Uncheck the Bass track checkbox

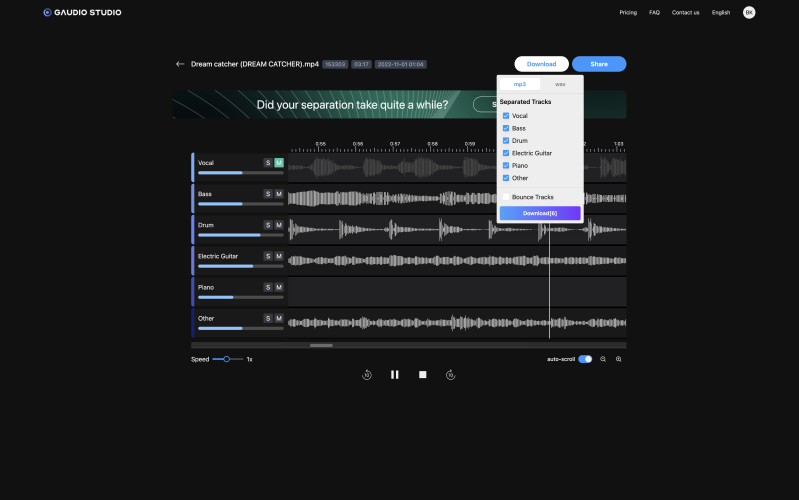tap(506, 128)
